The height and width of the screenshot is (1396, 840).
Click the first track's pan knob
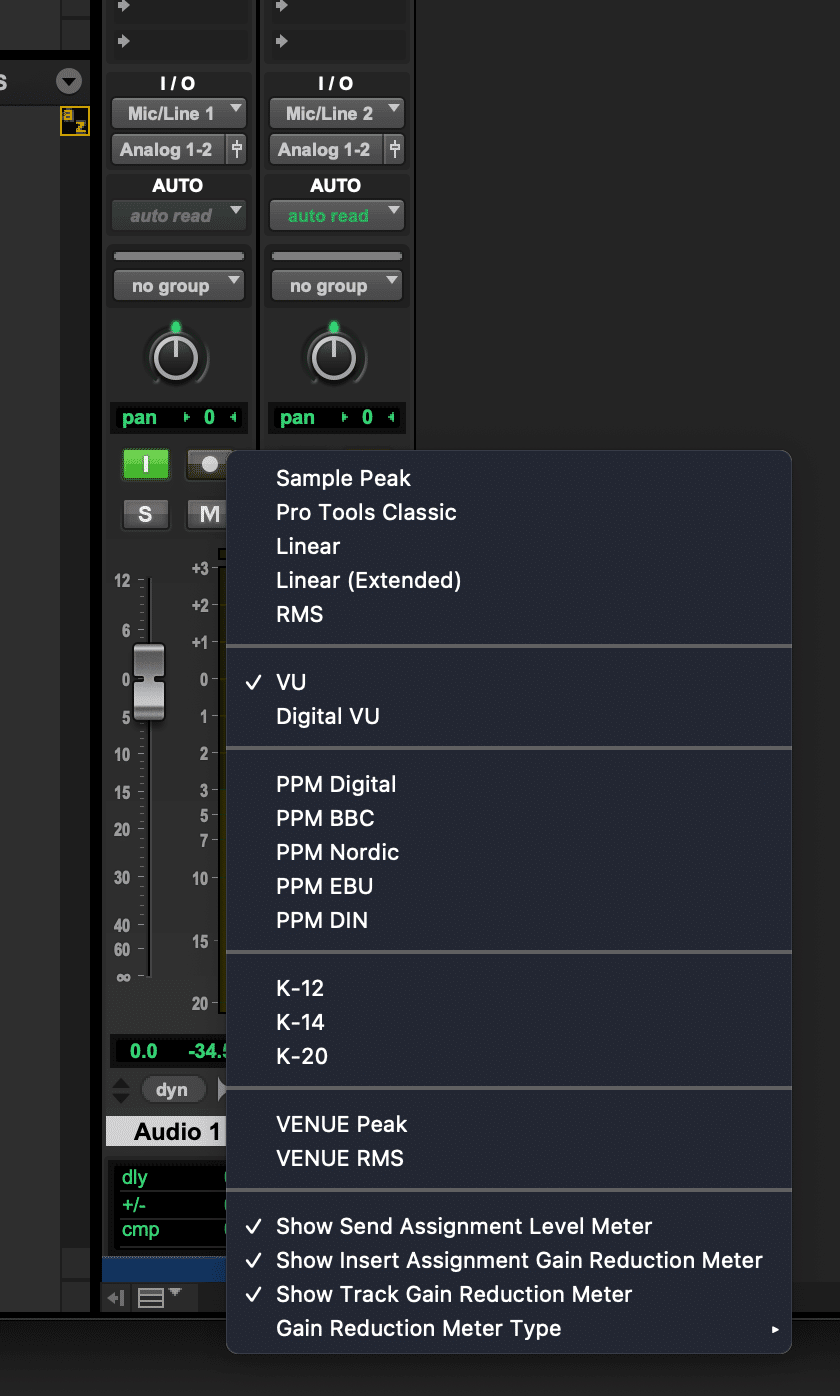point(177,356)
